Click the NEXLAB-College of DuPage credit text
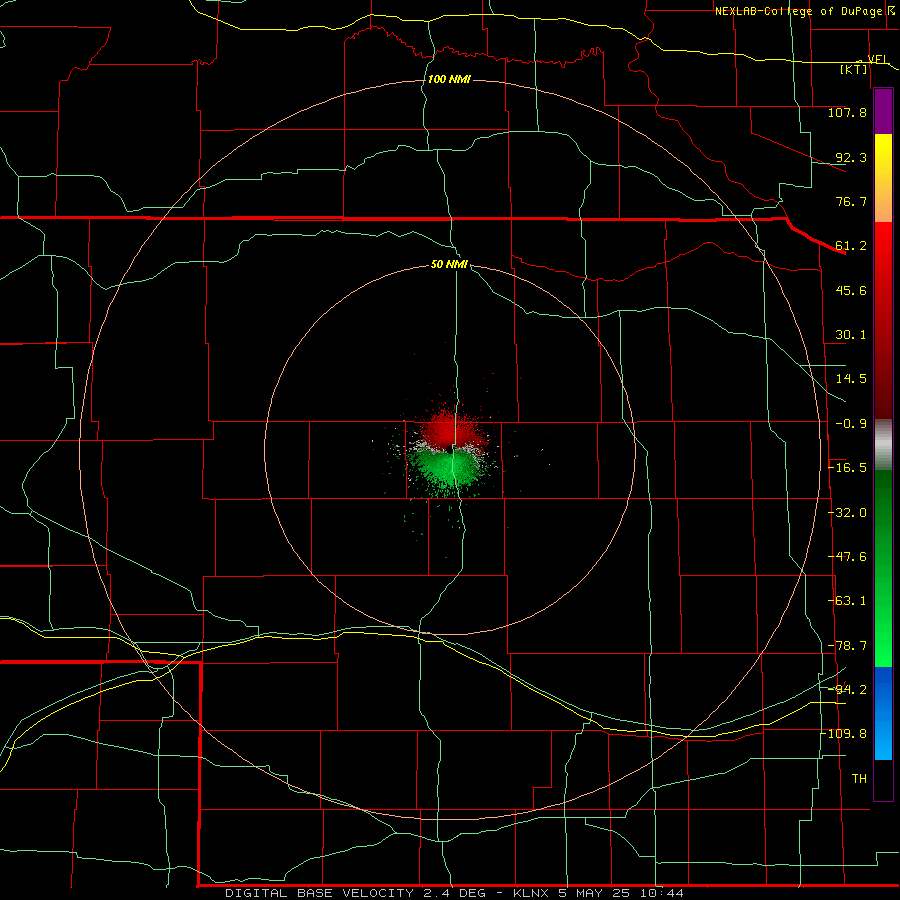The height and width of the screenshot is (900, 900). (798, 11)
